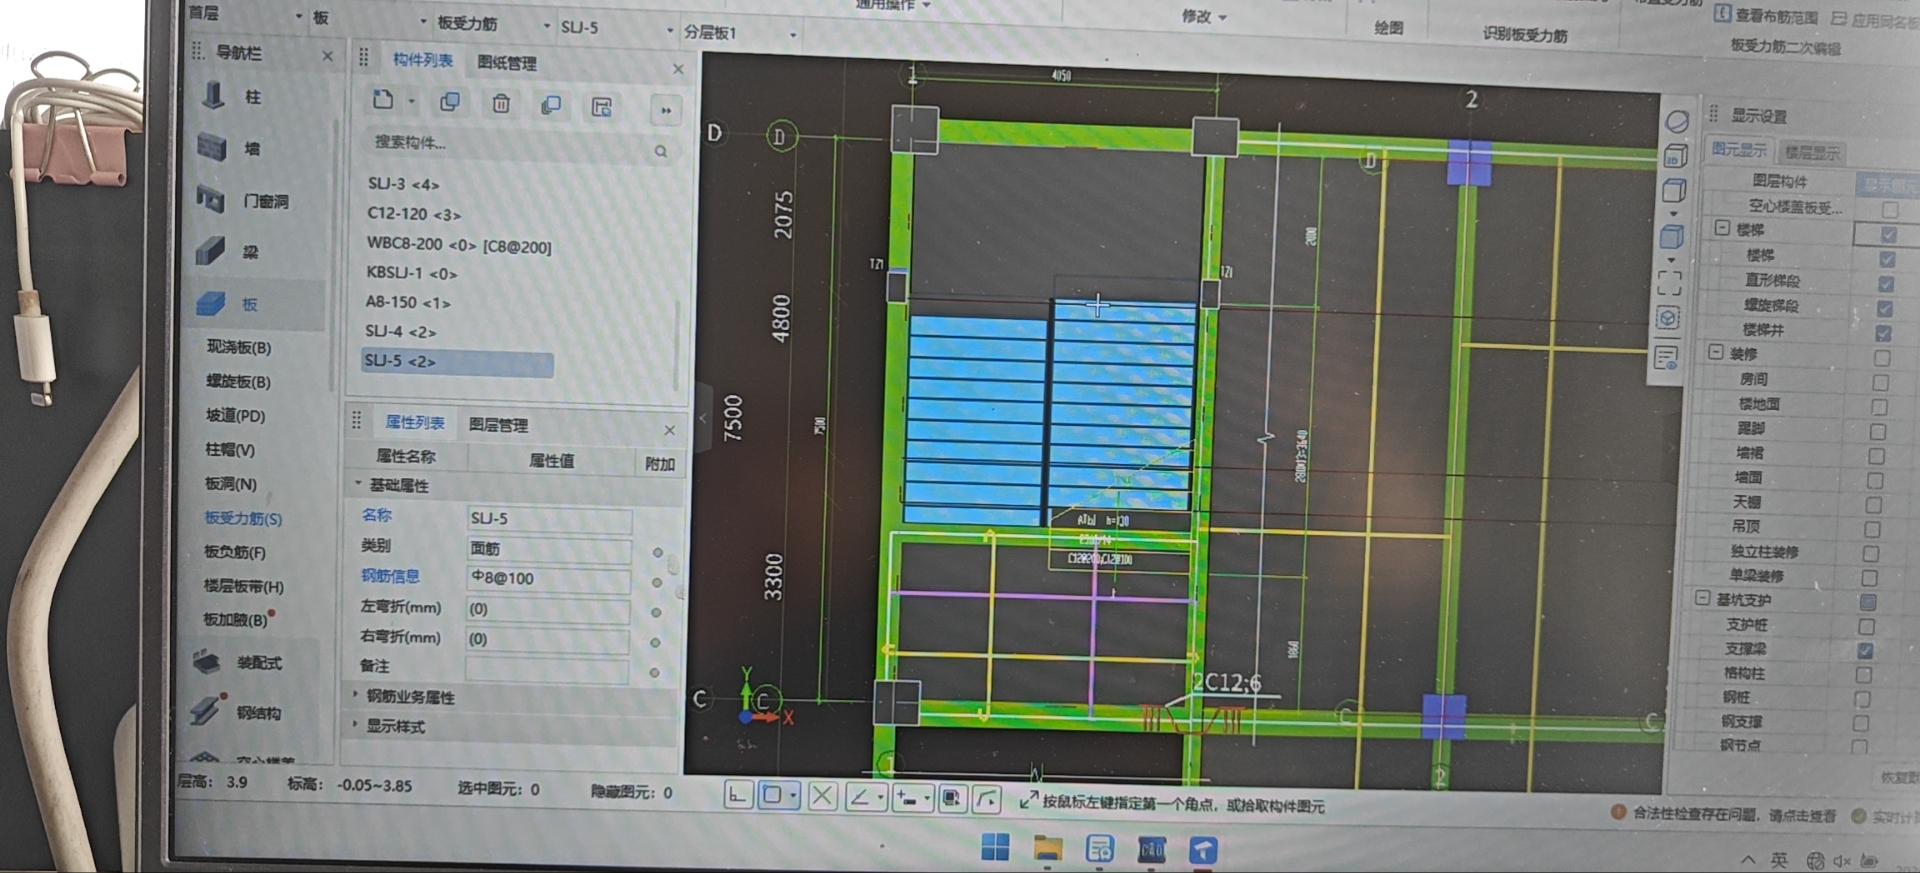Image resolution: width=1920 pixels, height=873 pixels.
Task: Switch to the 图元显示 tab
Action: pyautogui.click(x=1738, y=149)
